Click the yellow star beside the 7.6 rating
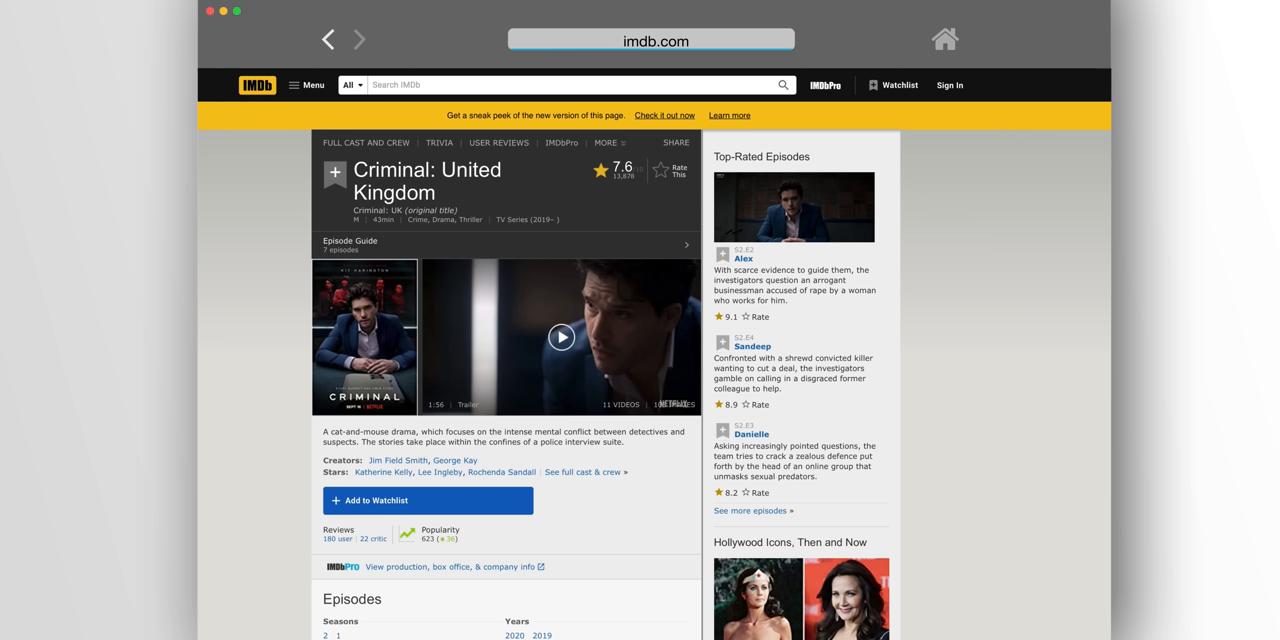 (599, 169)
